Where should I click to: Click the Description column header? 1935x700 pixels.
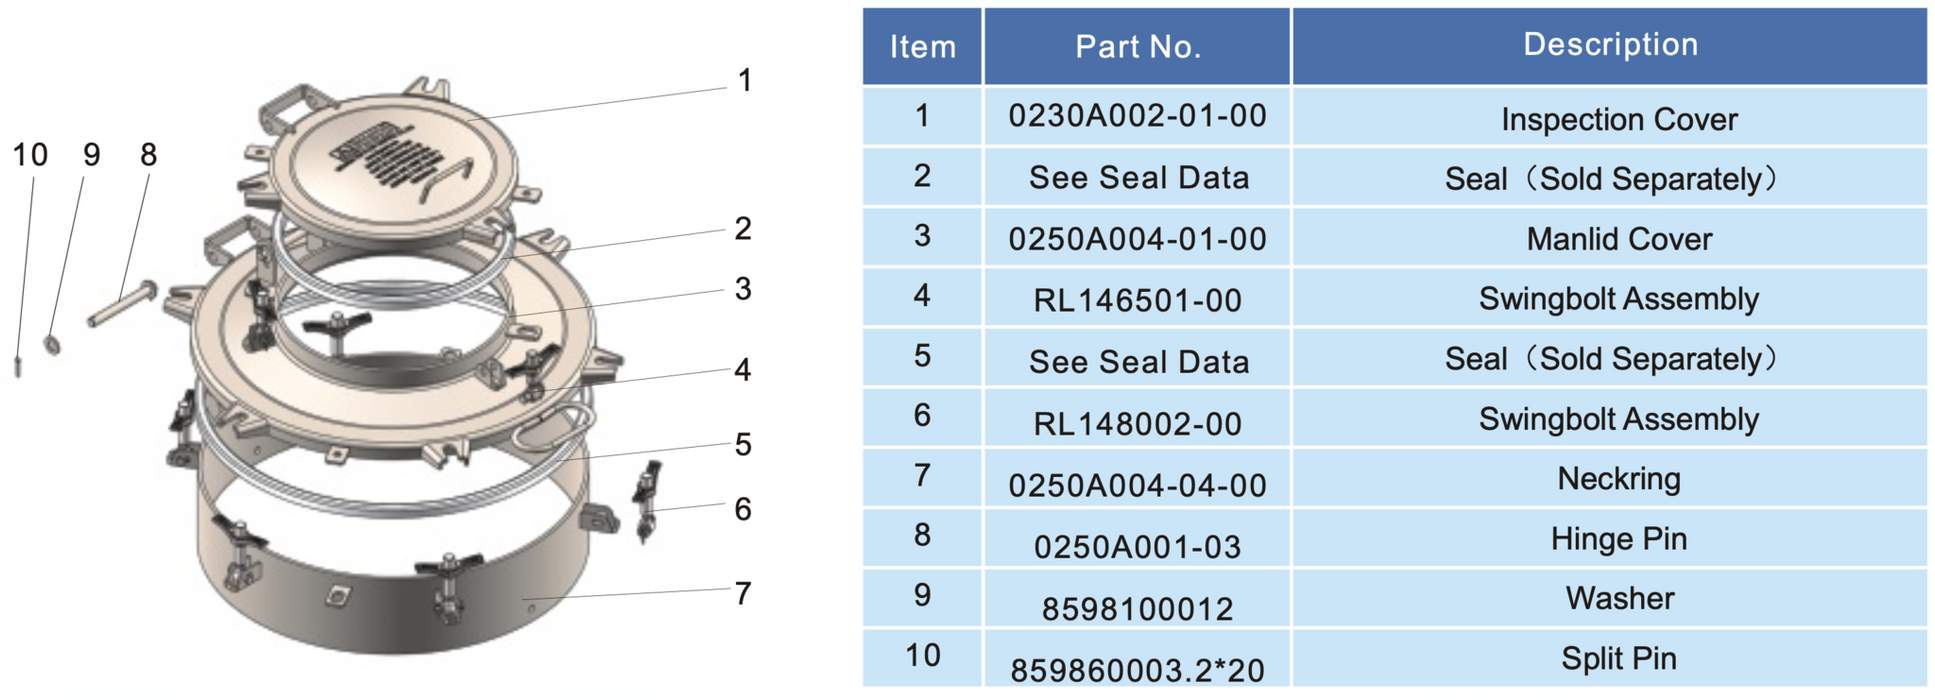(1609, 44)
